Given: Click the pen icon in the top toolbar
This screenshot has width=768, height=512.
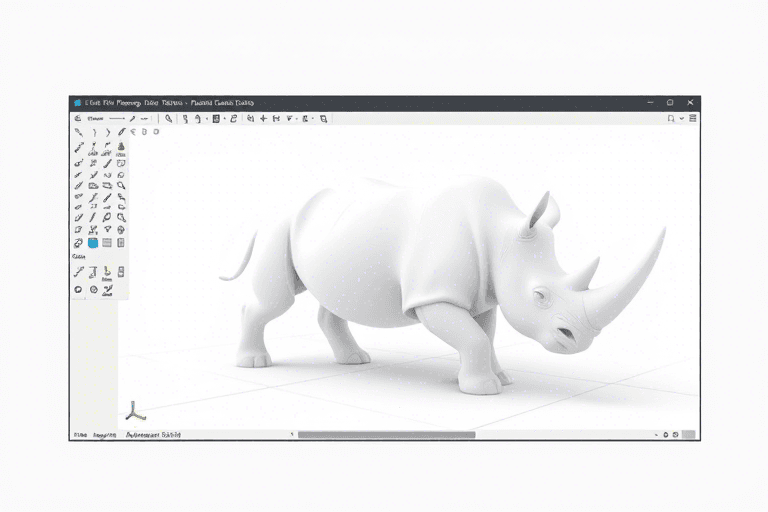Looking at the screenshot, I should coord(131,118).
